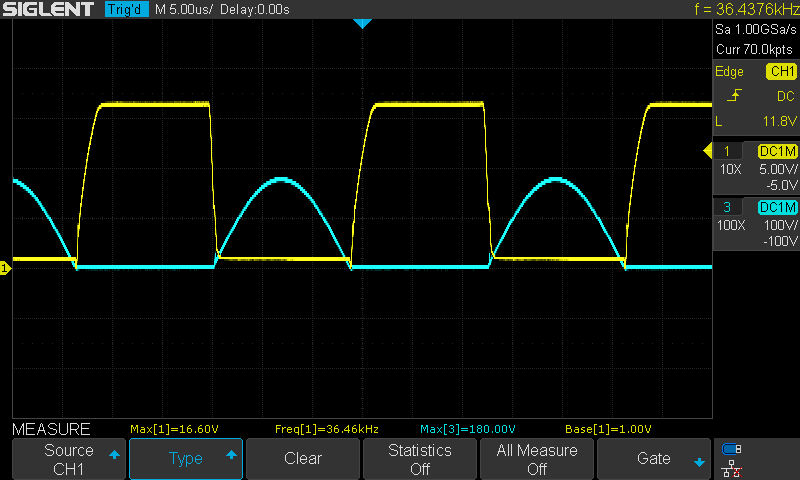Viewport: 800px width, 480px height.
Task: Click the disconnected LAN network icon
Action: point(732,469)
